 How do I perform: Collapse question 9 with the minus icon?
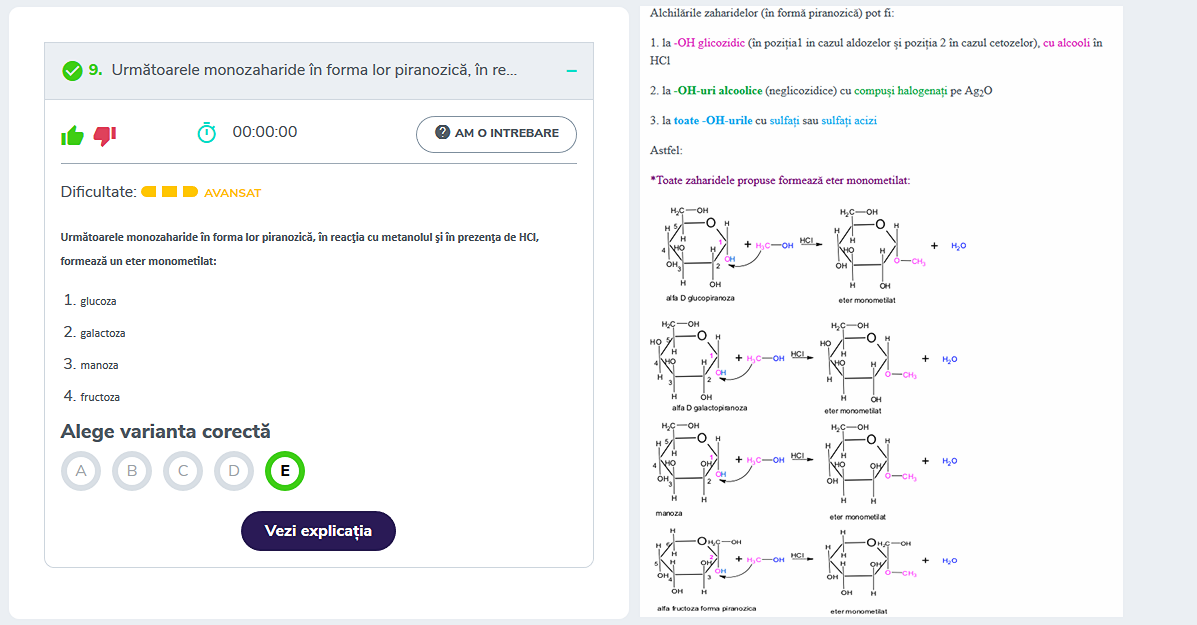click(572, 71)
